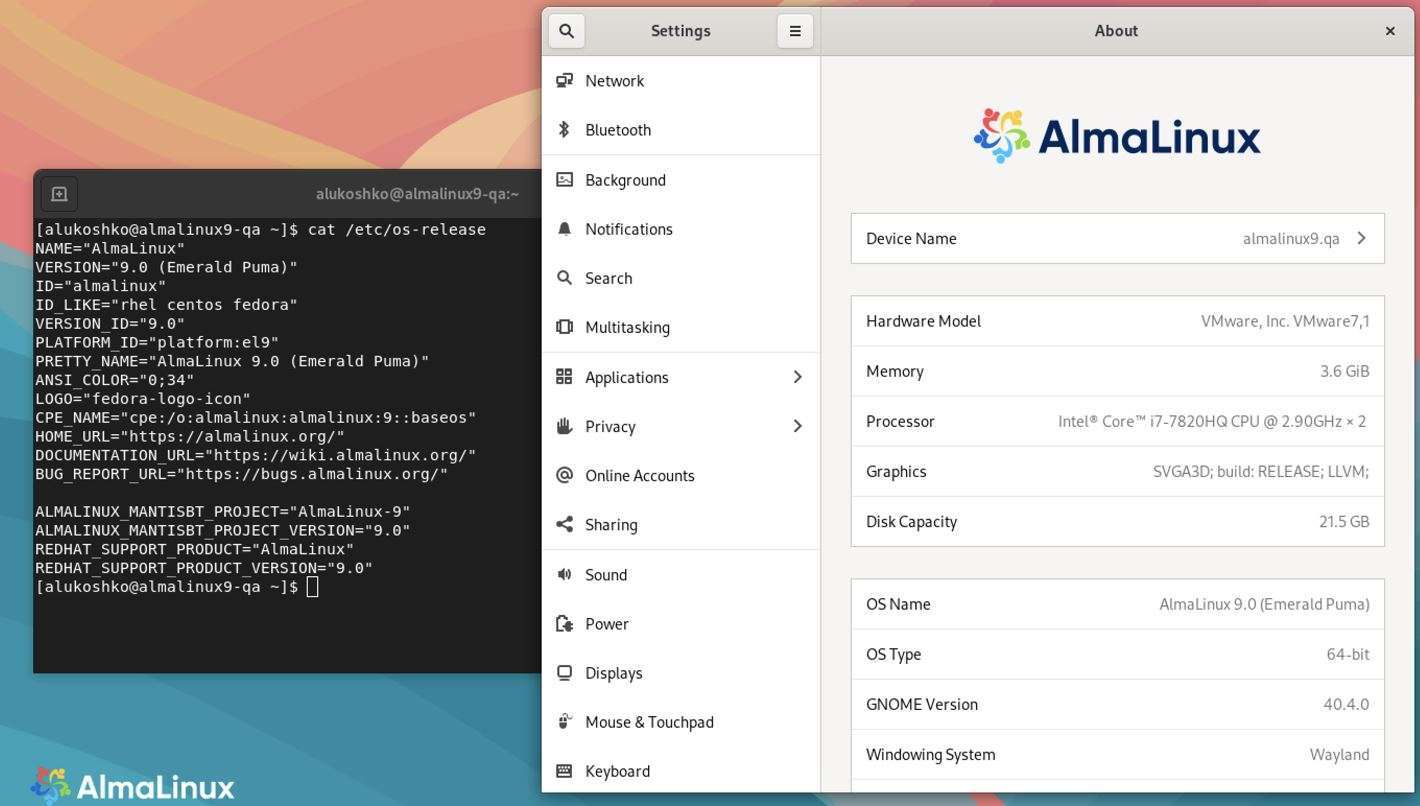Expand the Applications section

(627, 377)
